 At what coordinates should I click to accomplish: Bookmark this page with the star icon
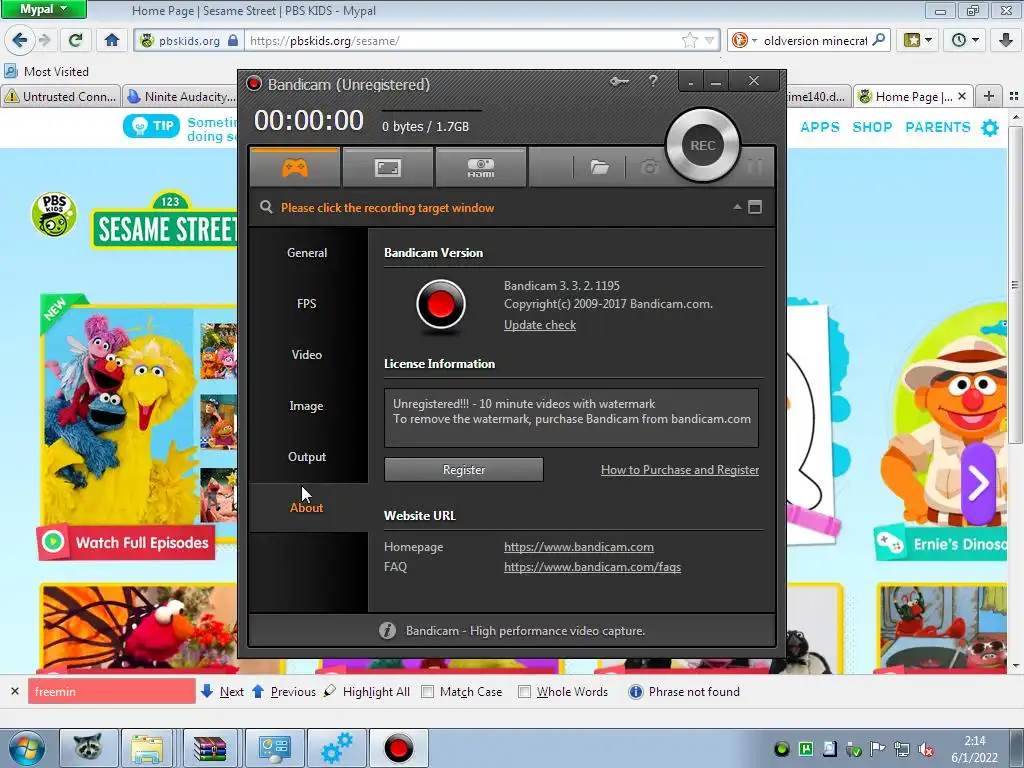click(x=690, y=40)
